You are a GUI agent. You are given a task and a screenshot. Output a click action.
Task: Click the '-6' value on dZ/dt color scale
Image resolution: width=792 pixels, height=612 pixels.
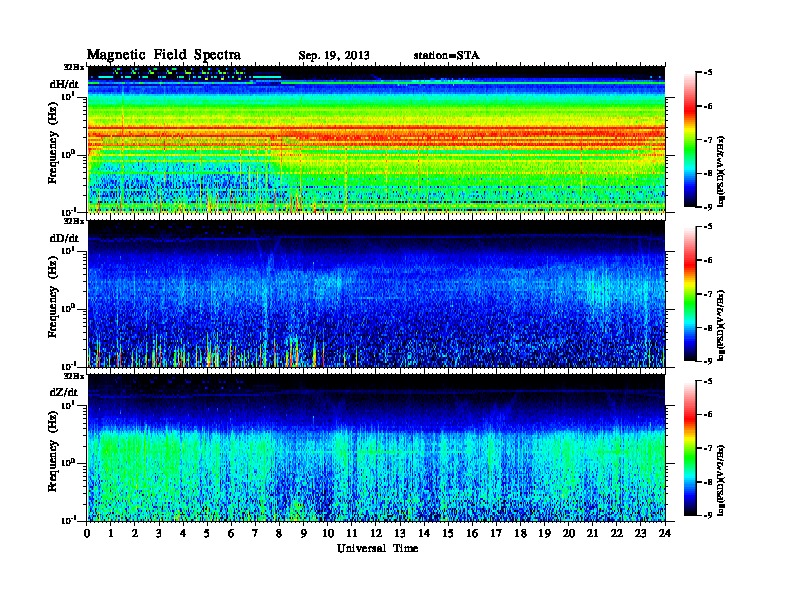tap(707, 415)
